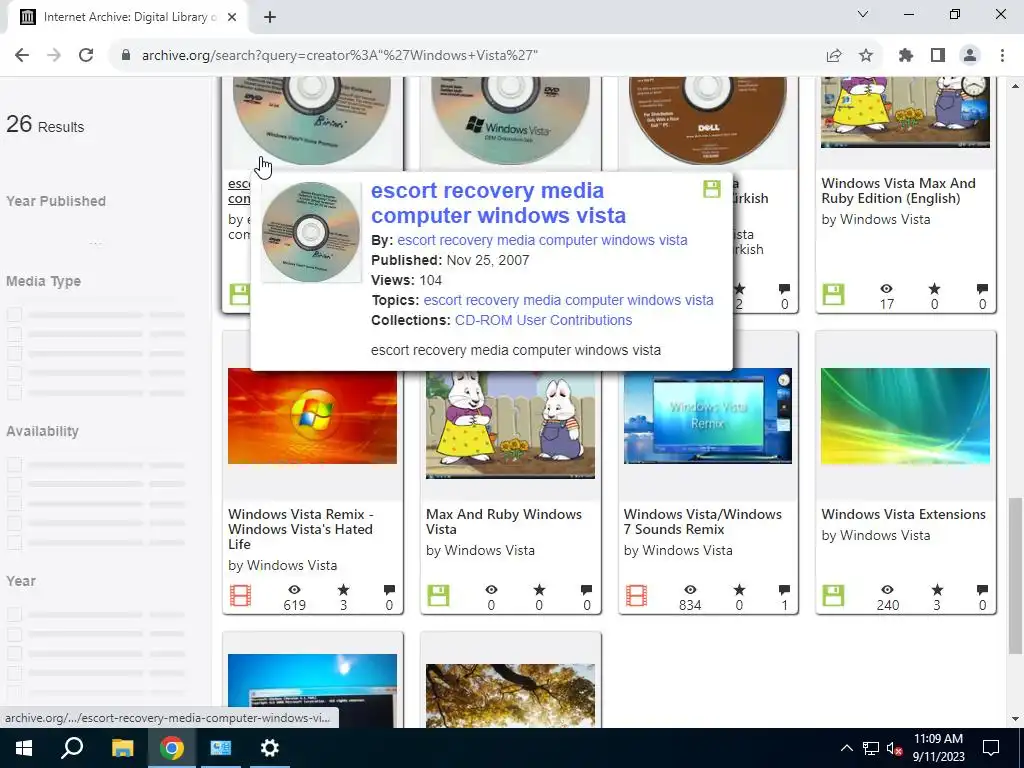Click the popup disc thumbnail image

pyautogui.click(x=311, y=232)
